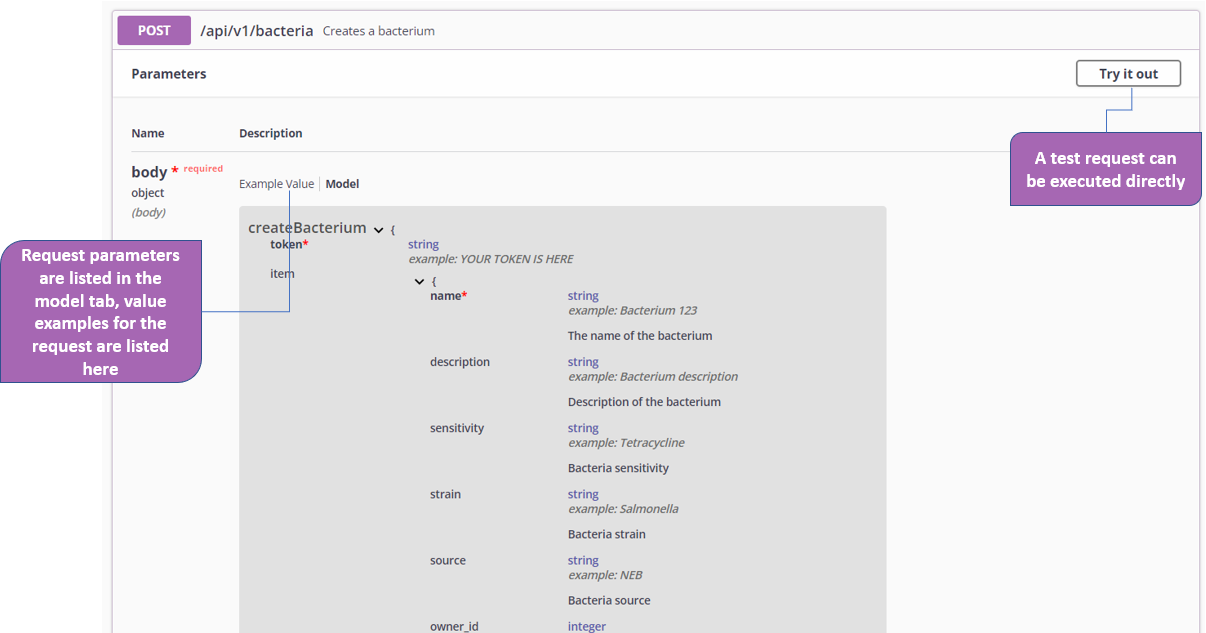The image size is (1206, 633).
Task: Click the required body parameter name
Action: [x=149, y=172]
